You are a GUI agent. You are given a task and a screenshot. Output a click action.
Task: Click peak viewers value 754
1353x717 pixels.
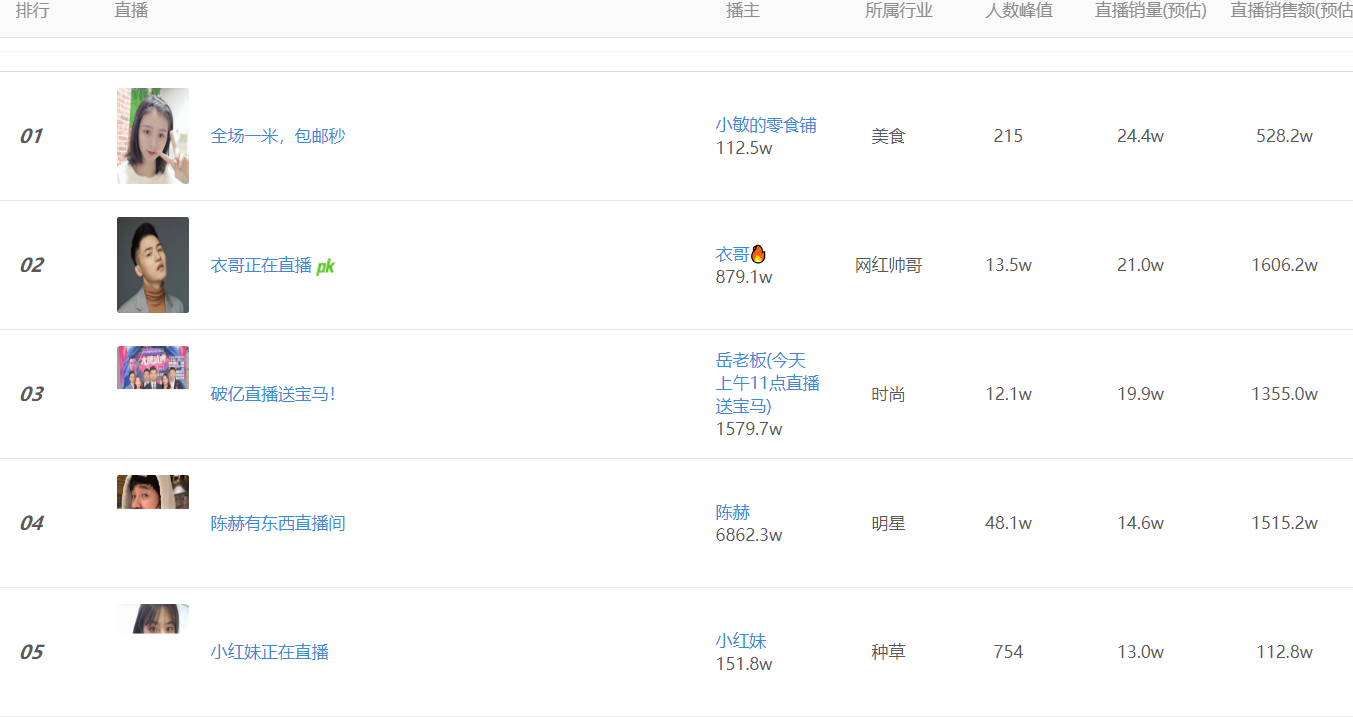point(1008,652)
